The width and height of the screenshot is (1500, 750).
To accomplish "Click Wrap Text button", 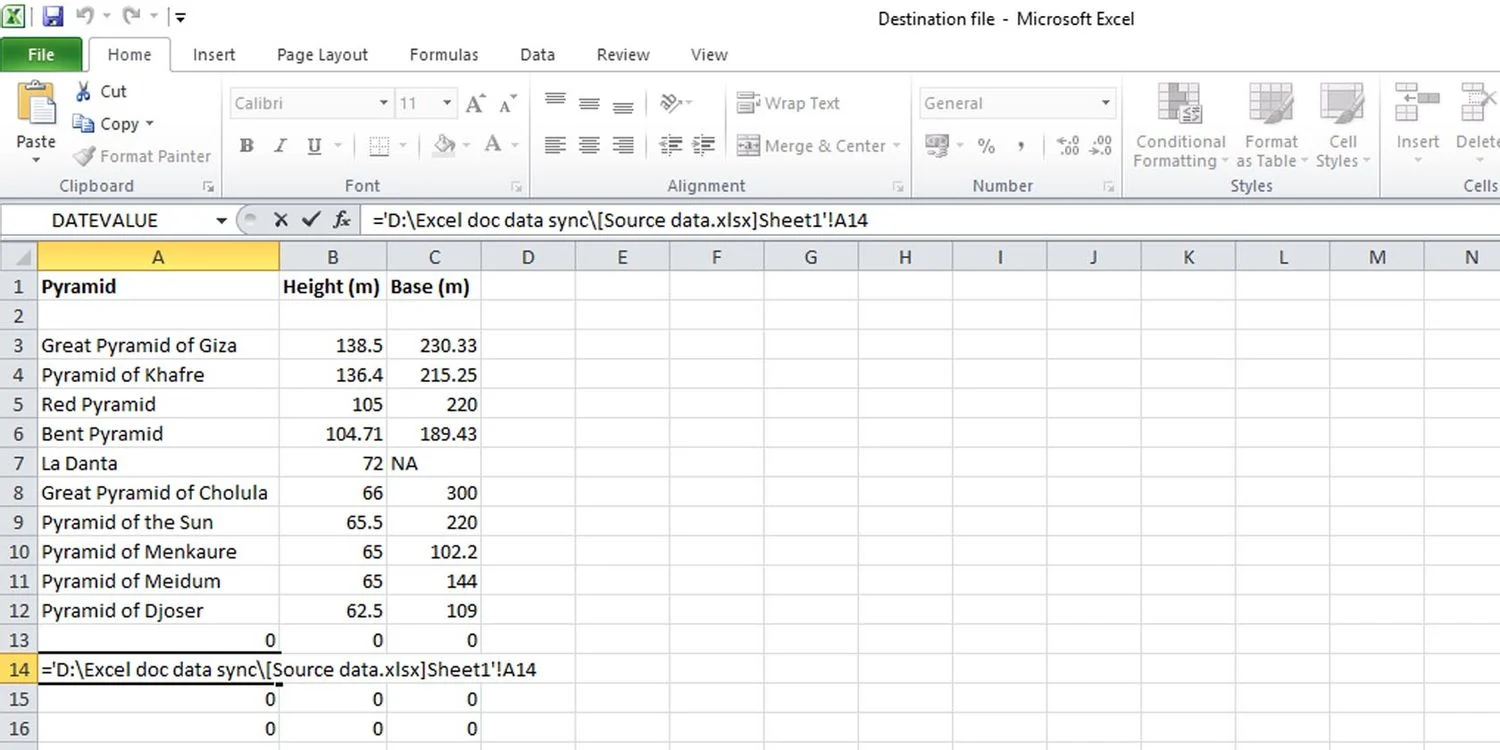I will 788,103.
